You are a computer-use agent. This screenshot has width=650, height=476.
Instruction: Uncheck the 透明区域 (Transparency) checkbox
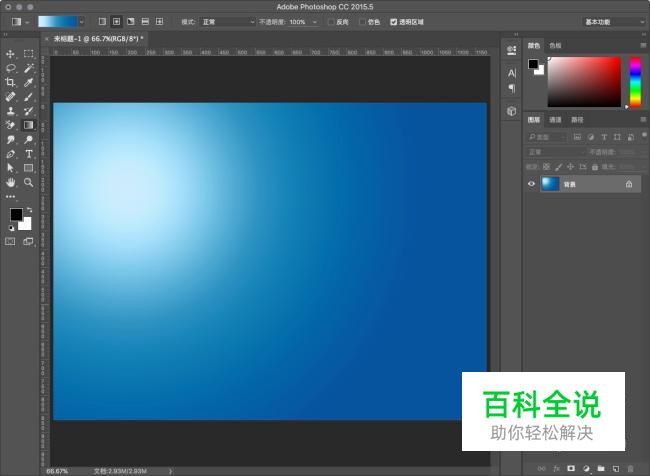pyautogui.click(x=394, y=21)
